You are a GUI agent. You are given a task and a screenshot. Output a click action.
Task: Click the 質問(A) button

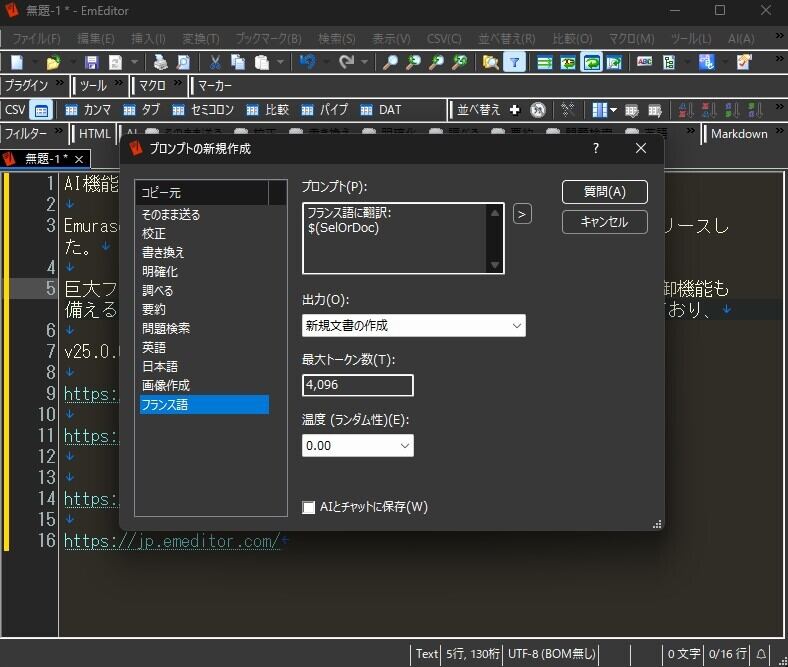[x=605, y=192]
